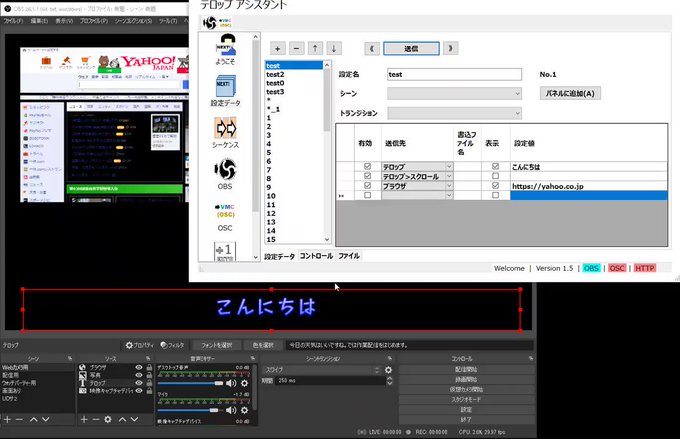The height and width of the screenshot is (439, 680).
Task: Toggle 表示 checkbox for ブラウザ row
Action: pos(495,185)
